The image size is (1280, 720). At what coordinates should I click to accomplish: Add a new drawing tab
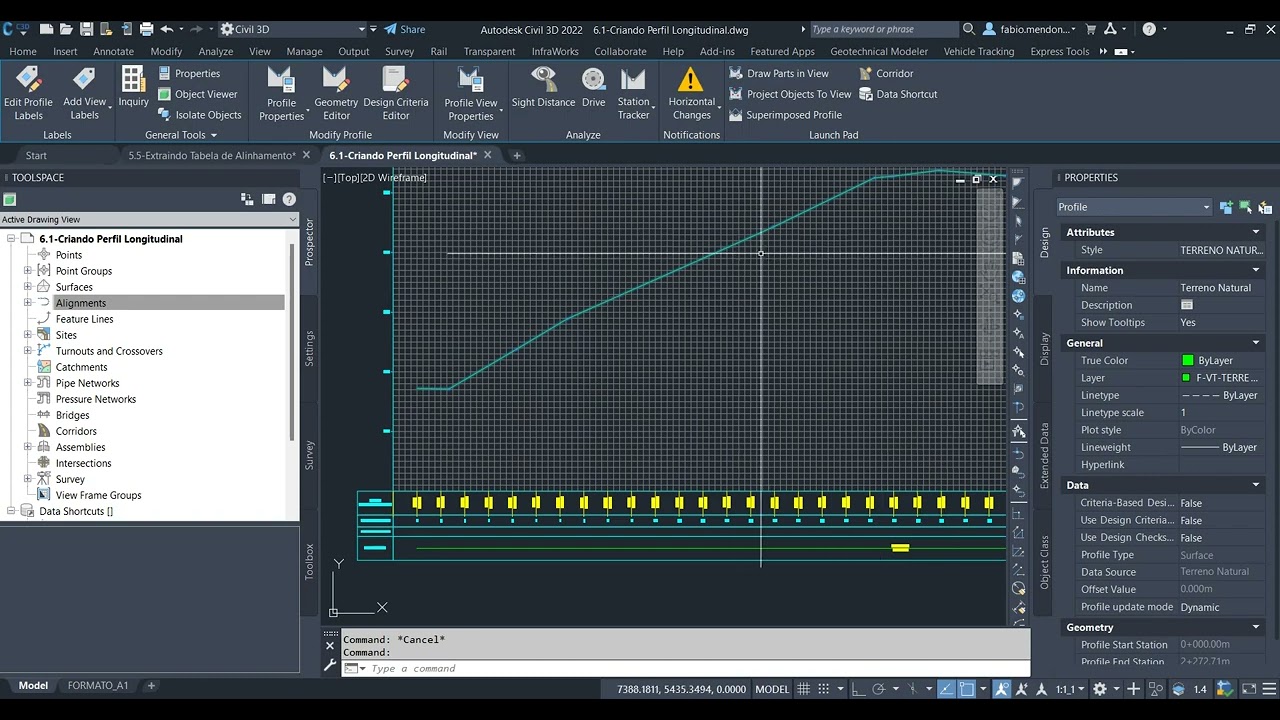click(x=517, y=155)
